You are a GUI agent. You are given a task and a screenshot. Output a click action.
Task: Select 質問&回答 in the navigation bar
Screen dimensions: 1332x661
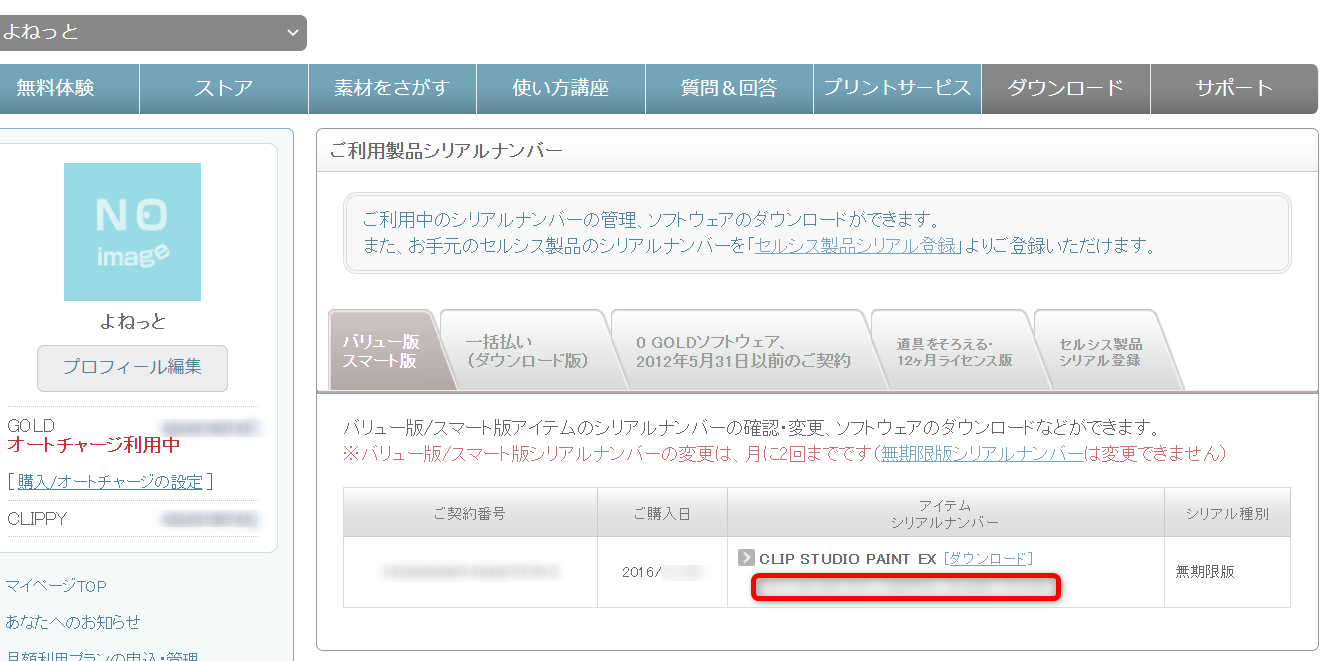tap(729, 88)
